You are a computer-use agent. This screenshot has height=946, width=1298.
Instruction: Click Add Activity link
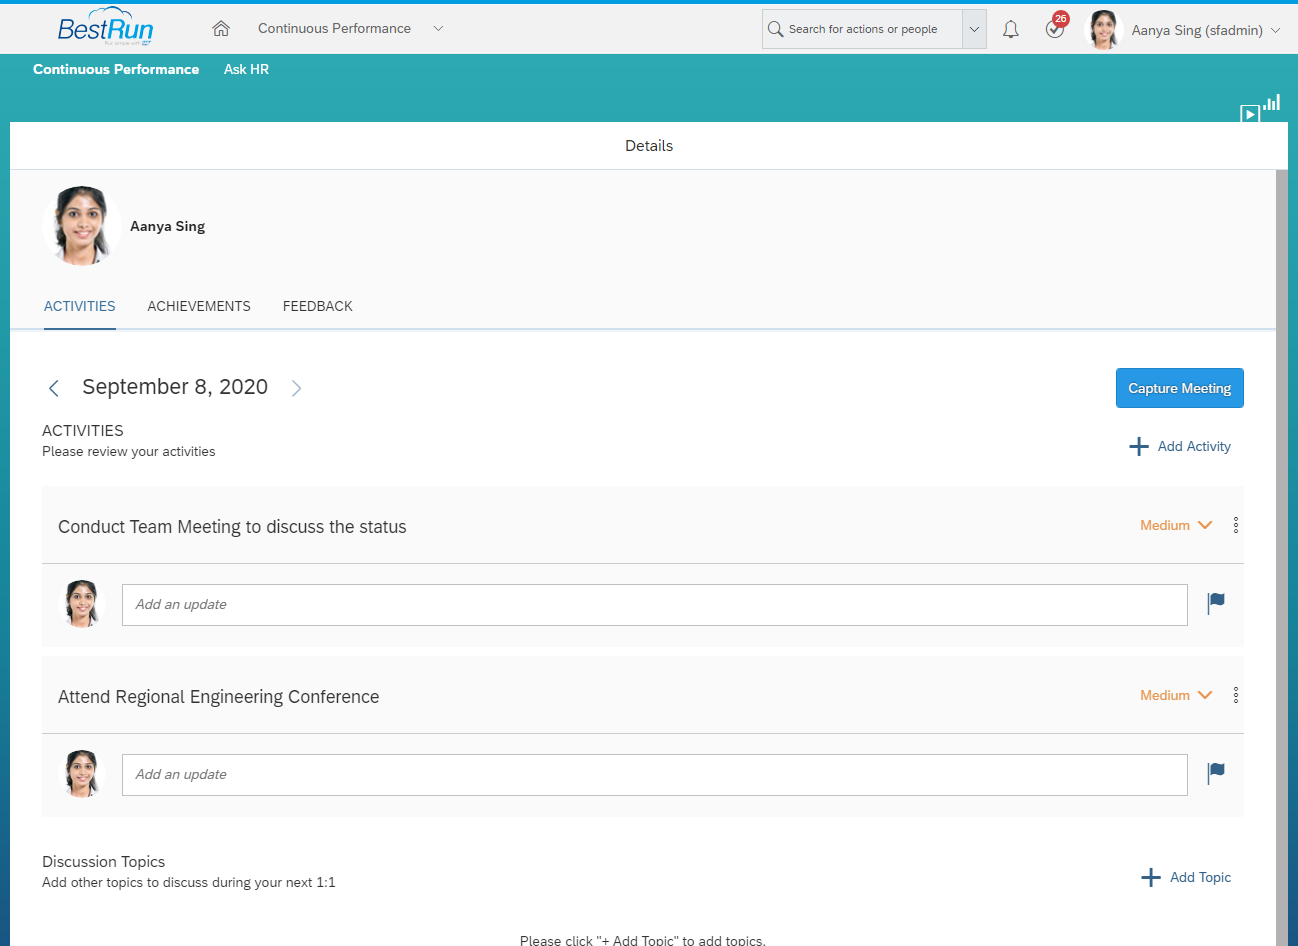point(1181,446)
